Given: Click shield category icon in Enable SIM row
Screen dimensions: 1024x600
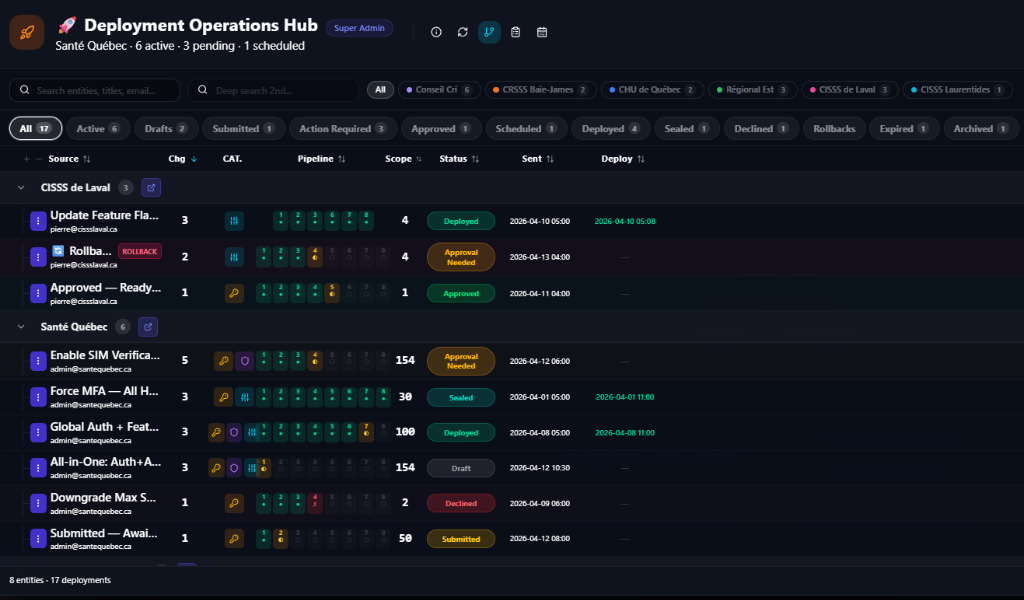Looking at the screenshot, I should 244,361.
